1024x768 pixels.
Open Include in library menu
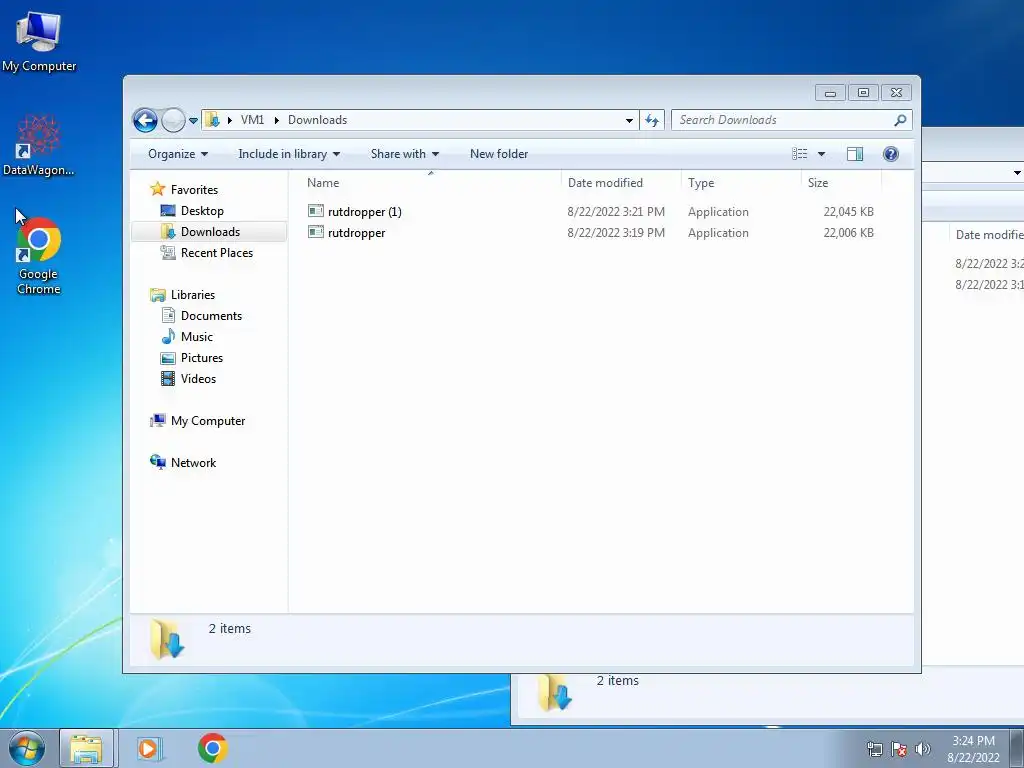click(289, 154)
